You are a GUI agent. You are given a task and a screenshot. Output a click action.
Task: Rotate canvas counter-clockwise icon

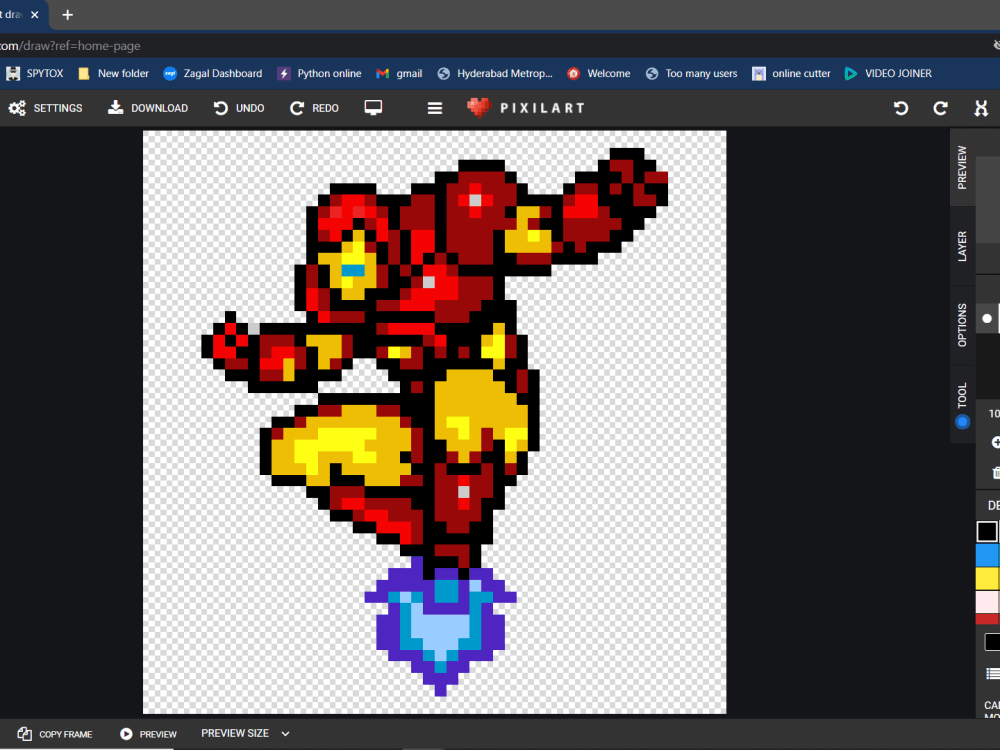pos(901,108)
